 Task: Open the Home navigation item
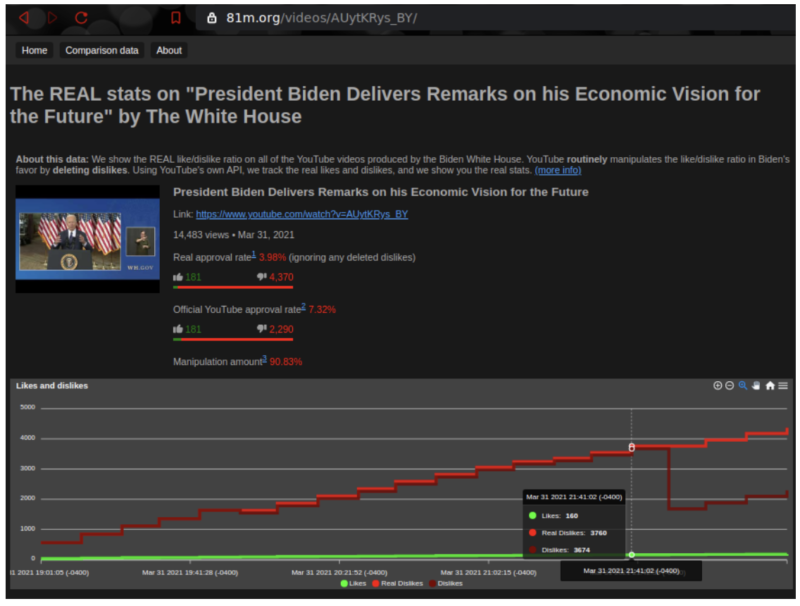[34, 50]
